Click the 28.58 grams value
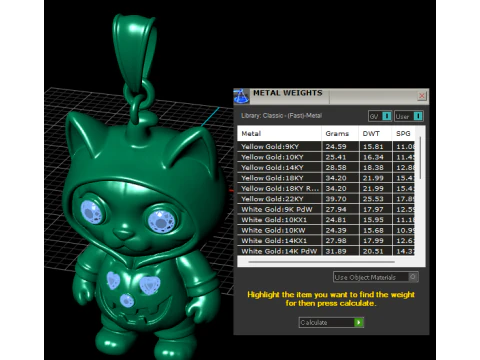Viewport: 480px width, 360px height. coord(336,167)
